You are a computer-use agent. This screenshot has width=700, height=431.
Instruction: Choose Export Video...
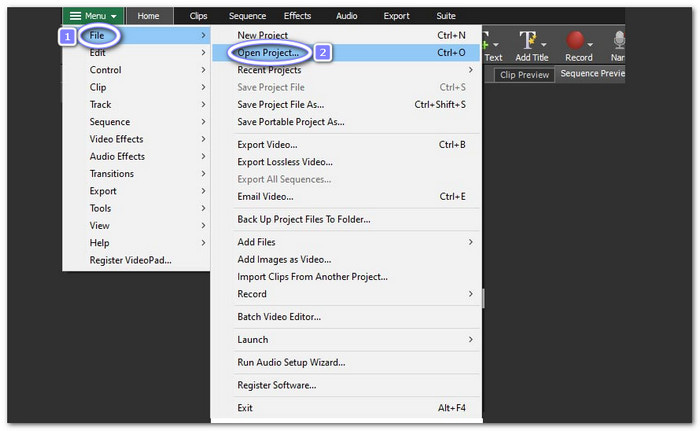click(346, 145)
